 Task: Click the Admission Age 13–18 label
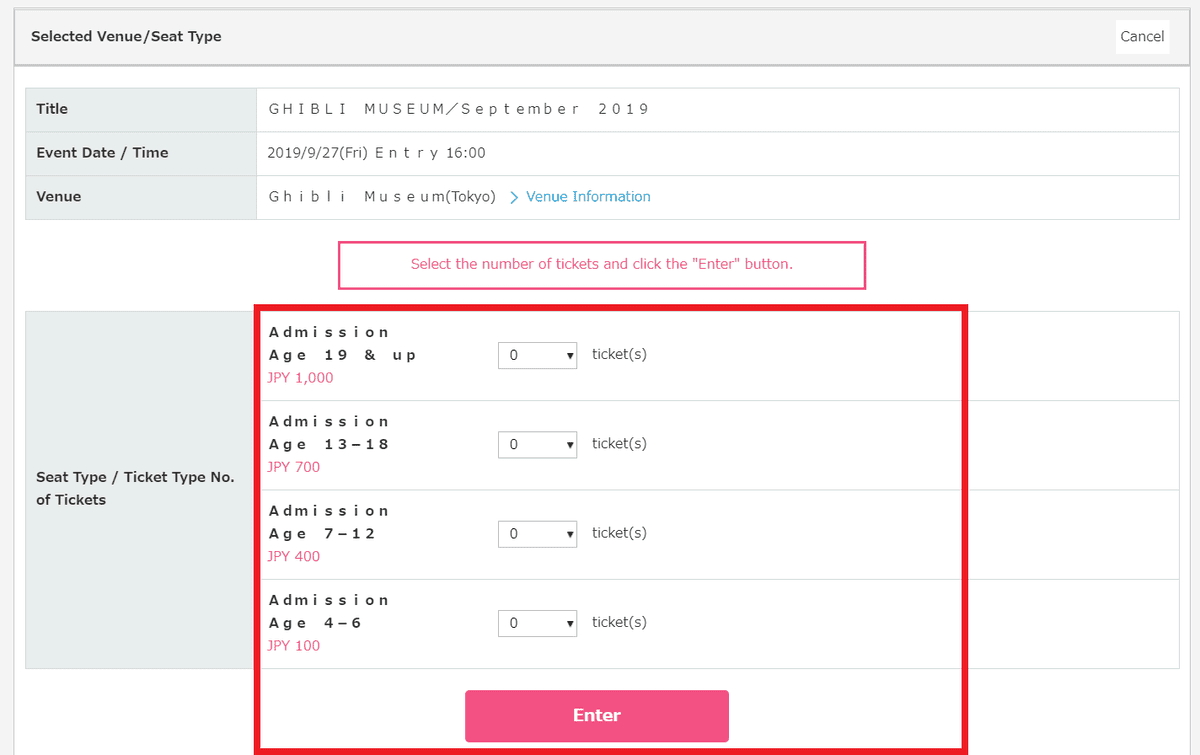(329, 433)
